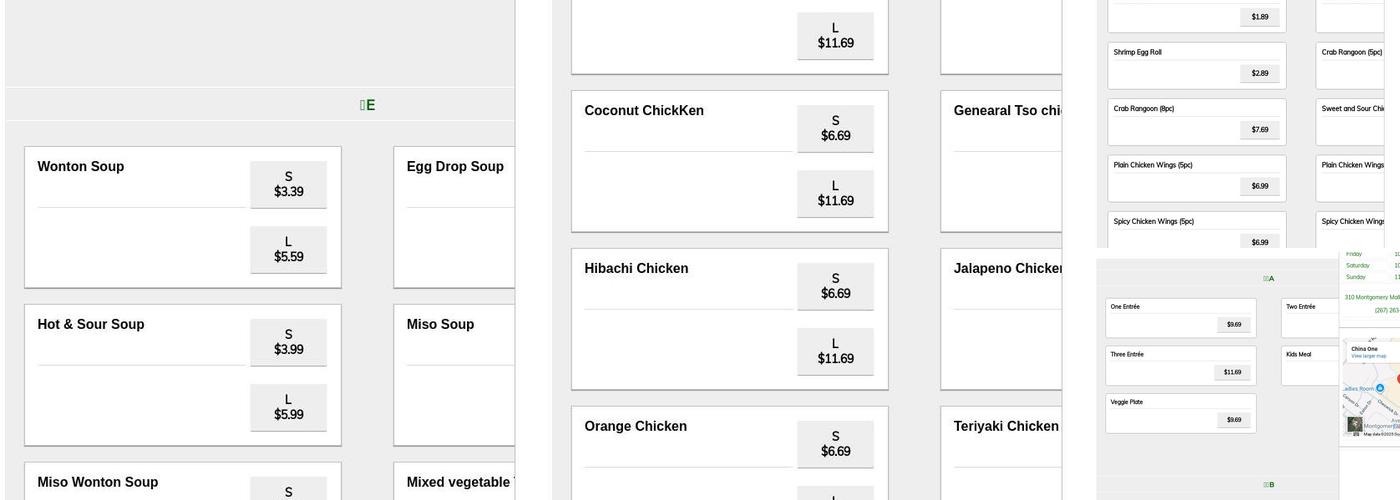
Task: Select small Wonton Soup for $3.39
Action: pos(288,184)
